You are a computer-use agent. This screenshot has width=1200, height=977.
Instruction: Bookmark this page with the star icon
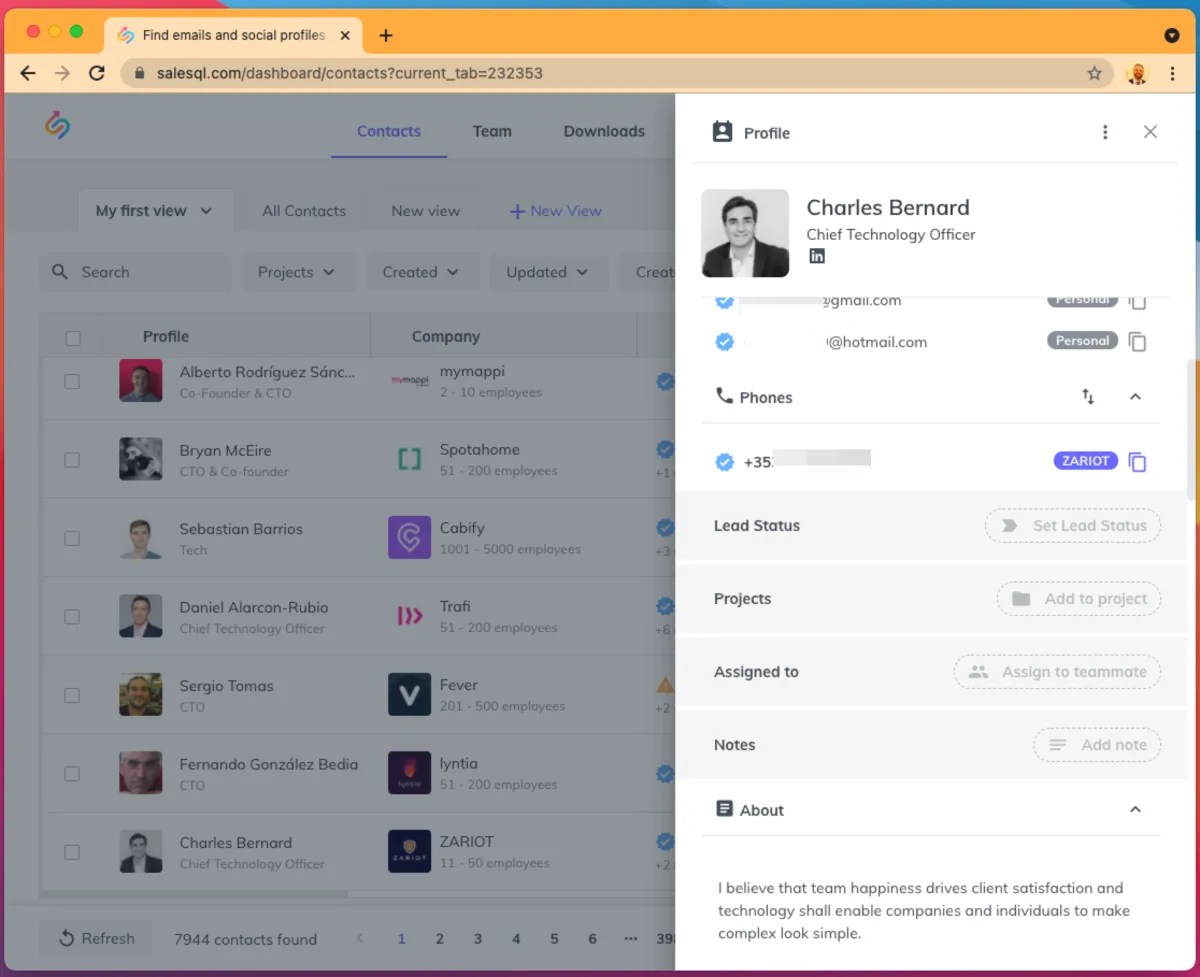(1094, 73)
